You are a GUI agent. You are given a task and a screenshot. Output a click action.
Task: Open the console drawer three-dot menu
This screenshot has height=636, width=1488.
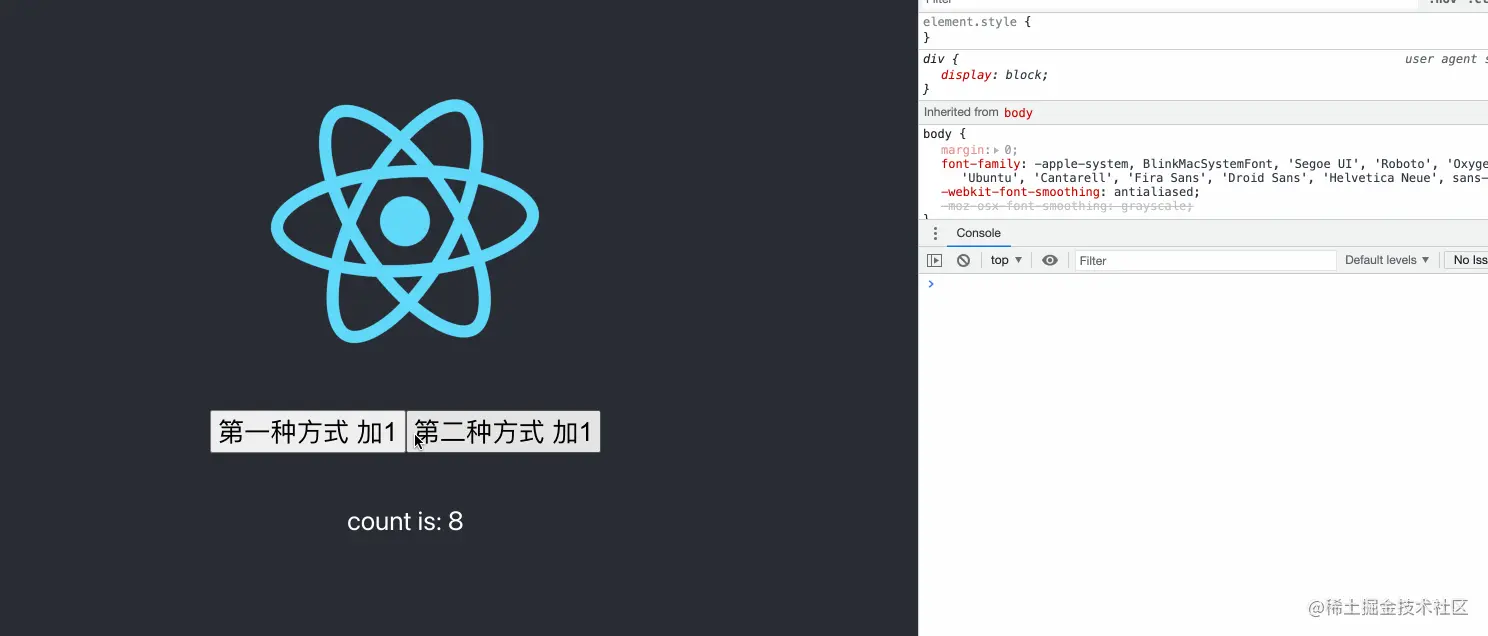click(x=936, y=233)
